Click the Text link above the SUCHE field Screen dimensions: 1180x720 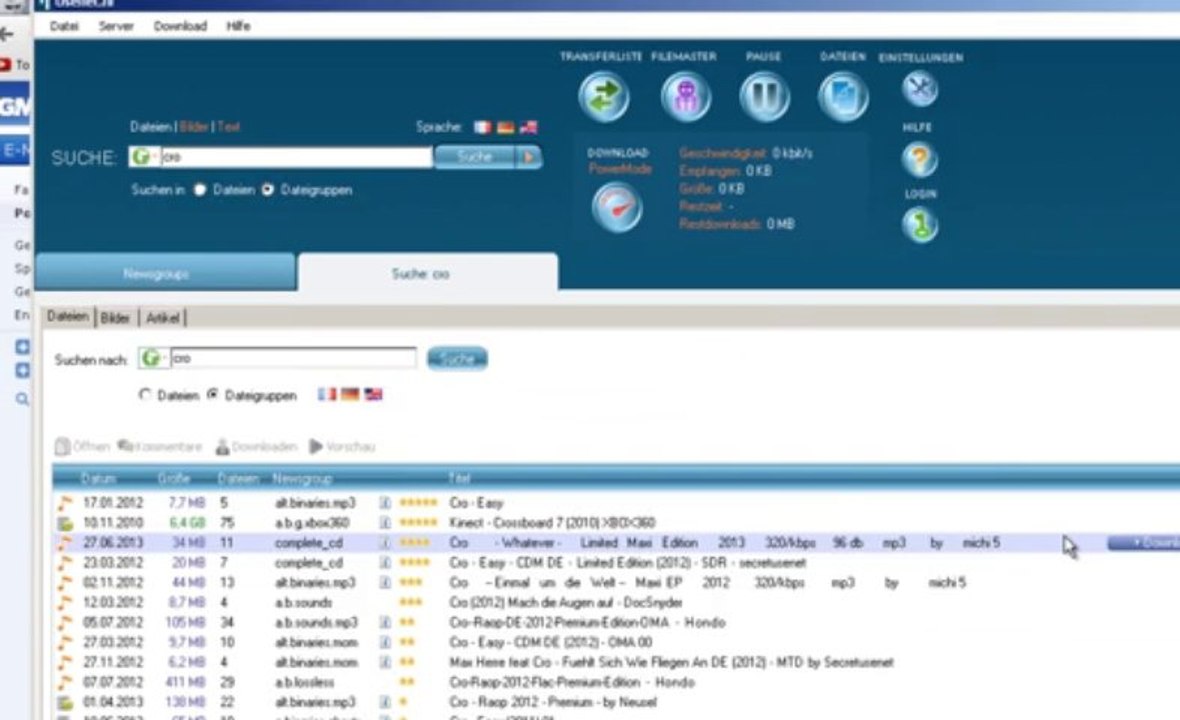[228, 126]
